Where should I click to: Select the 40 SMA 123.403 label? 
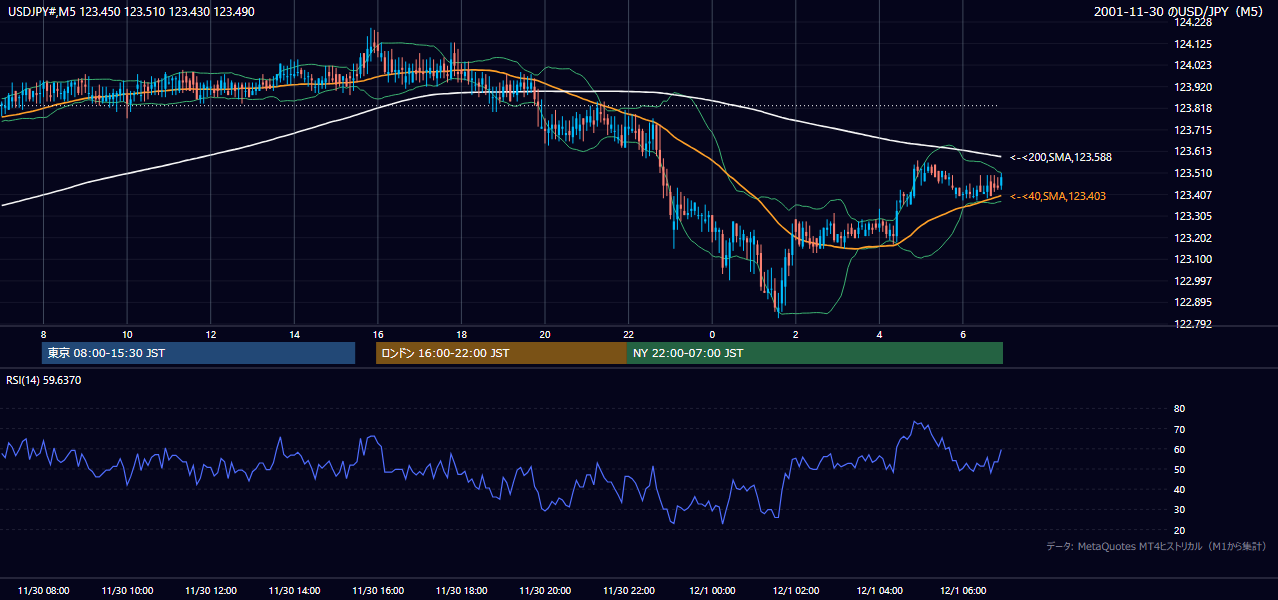[x=1058, y=196]
